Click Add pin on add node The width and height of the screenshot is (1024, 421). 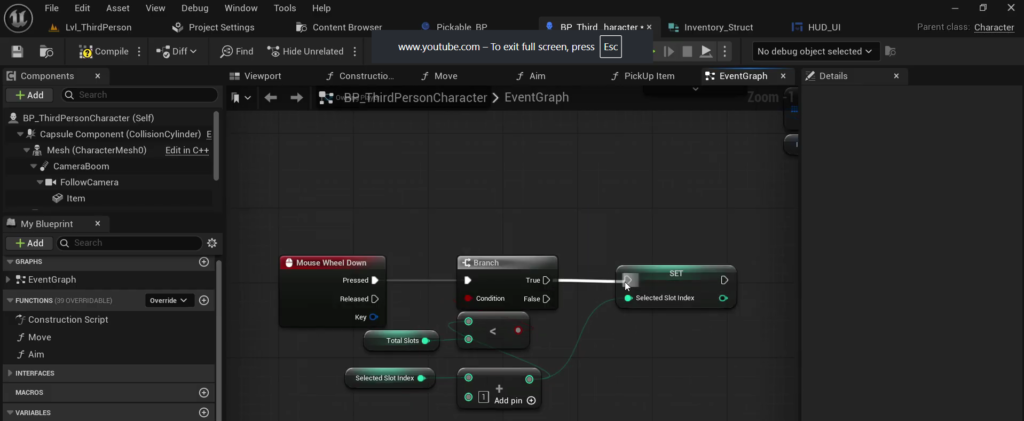point(515,400)
